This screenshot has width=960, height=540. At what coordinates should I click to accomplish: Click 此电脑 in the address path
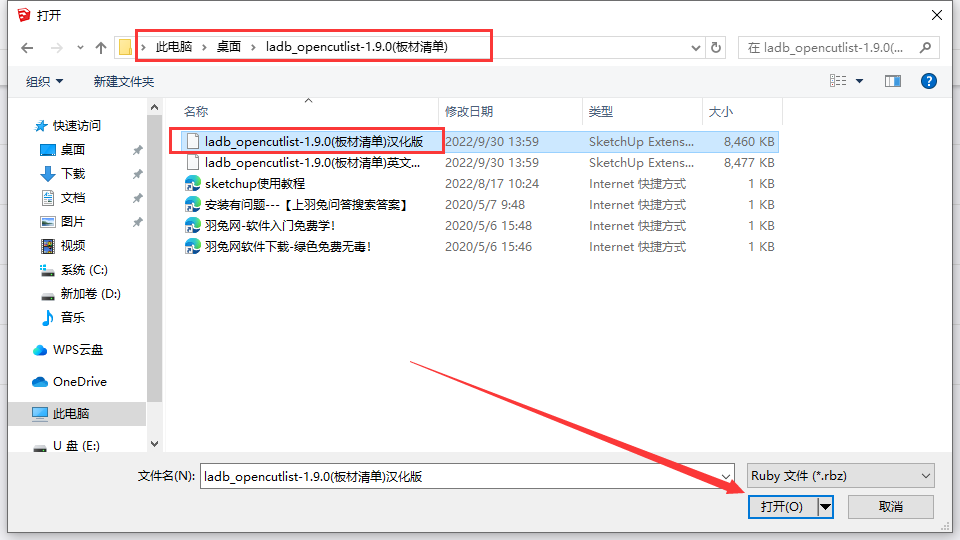[x=174, y=47]
